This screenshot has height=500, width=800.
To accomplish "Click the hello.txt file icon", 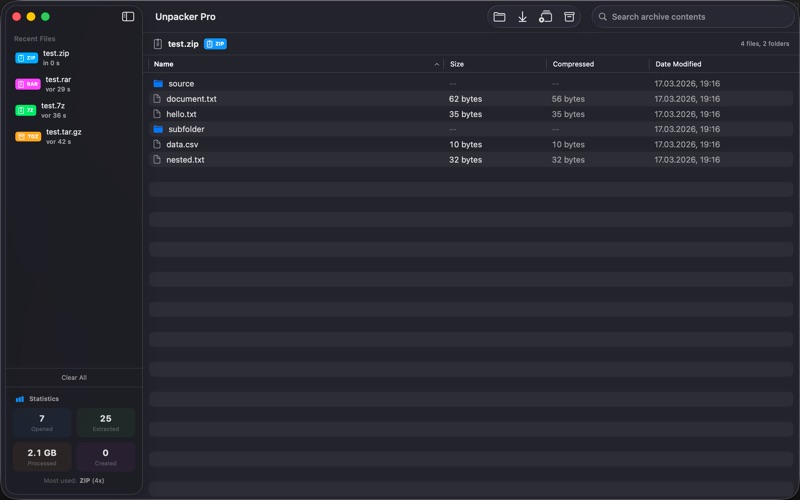I will pos(157,114).
